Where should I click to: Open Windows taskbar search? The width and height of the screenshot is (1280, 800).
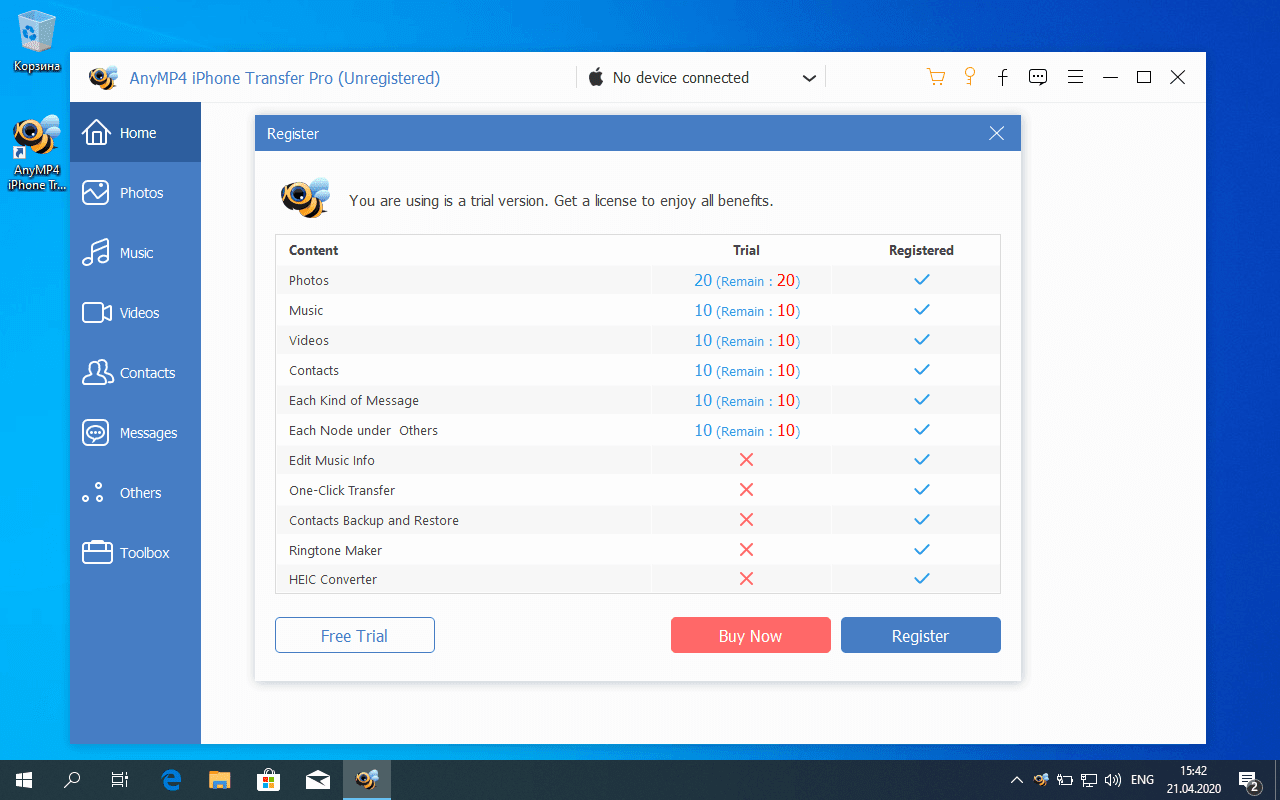[72, 780]
